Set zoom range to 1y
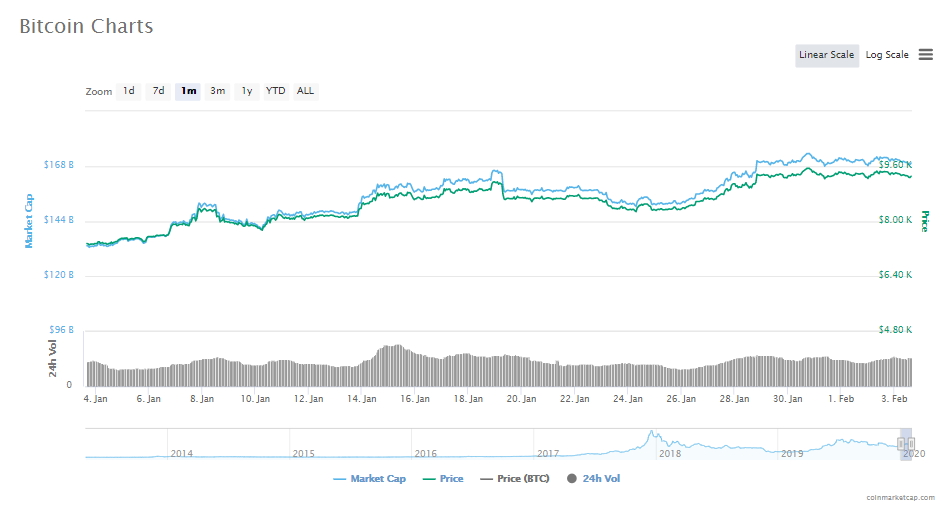This screenshot has height=511, width=949. pos(246,91)
